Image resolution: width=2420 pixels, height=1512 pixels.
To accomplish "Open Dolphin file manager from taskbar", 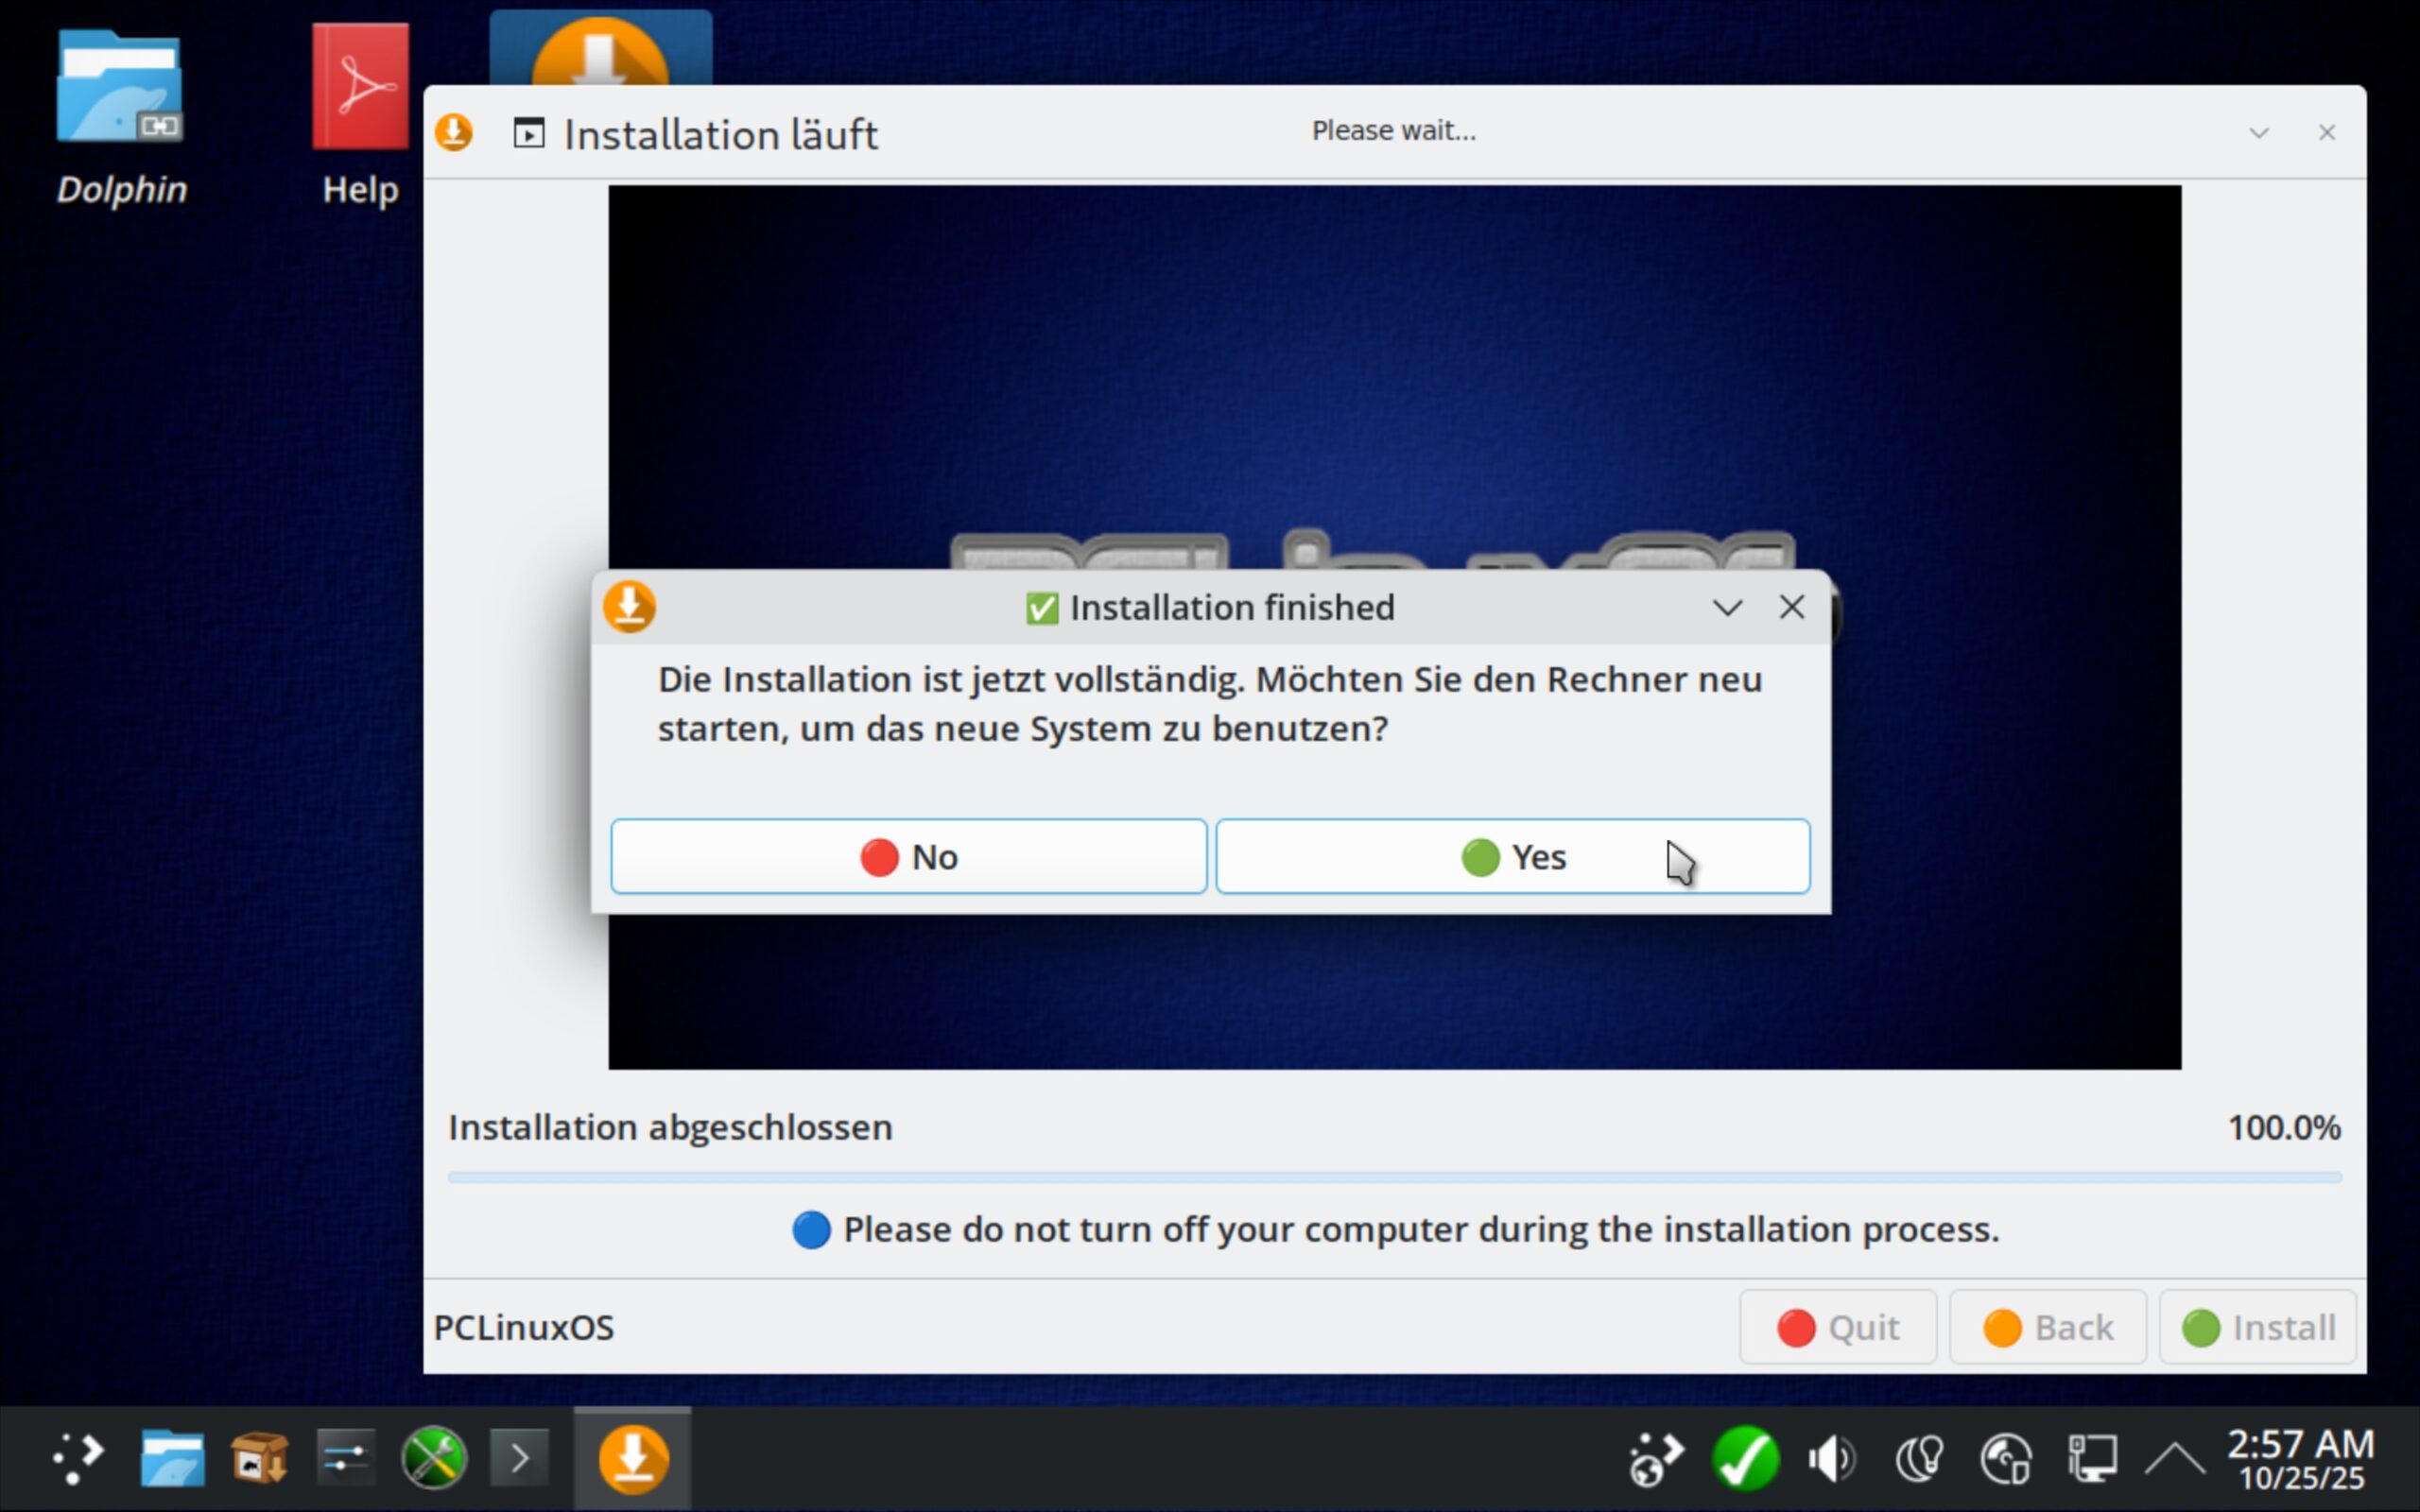I will 172,1458.
